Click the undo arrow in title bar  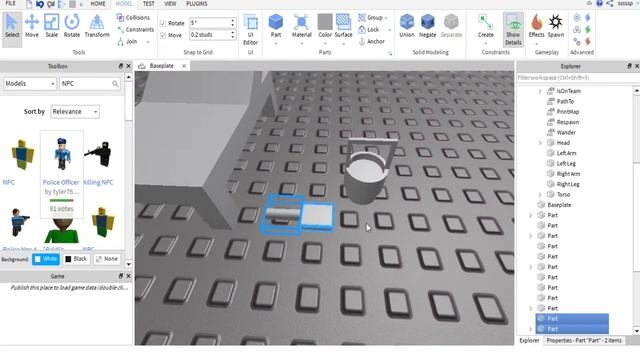(x=40, y=4)
